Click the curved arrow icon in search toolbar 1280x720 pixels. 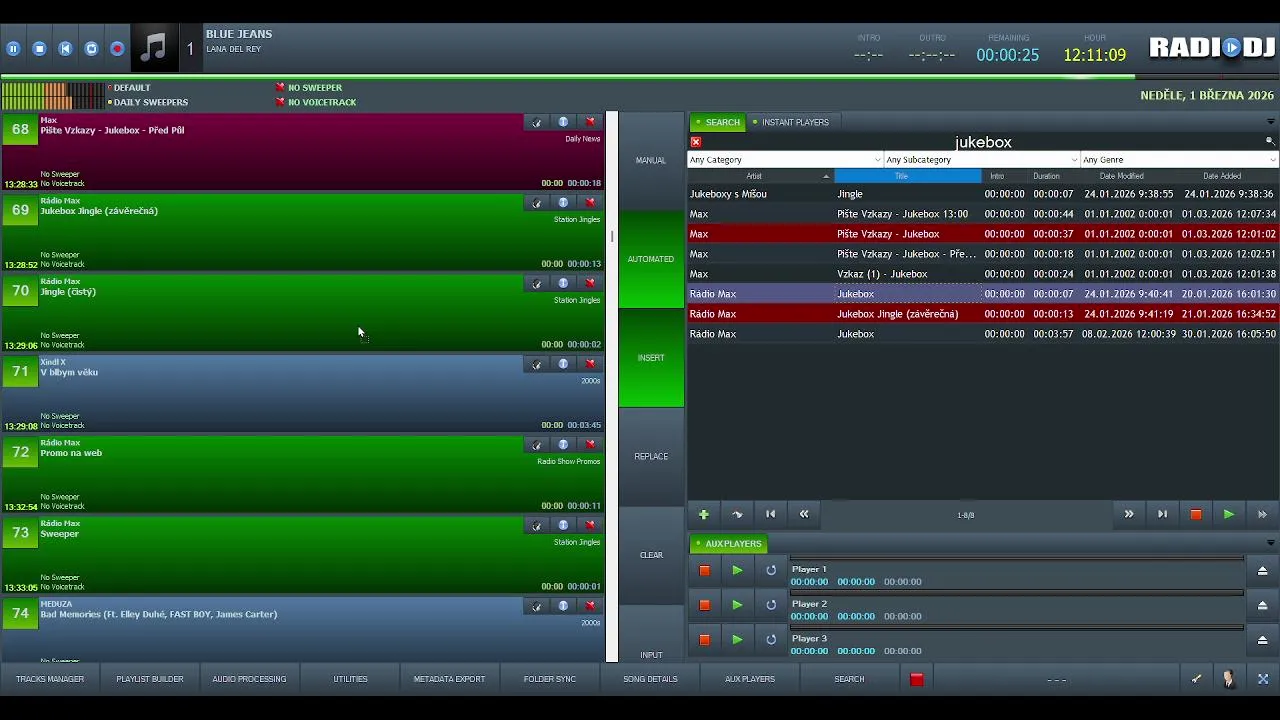[x=737, y=515]
